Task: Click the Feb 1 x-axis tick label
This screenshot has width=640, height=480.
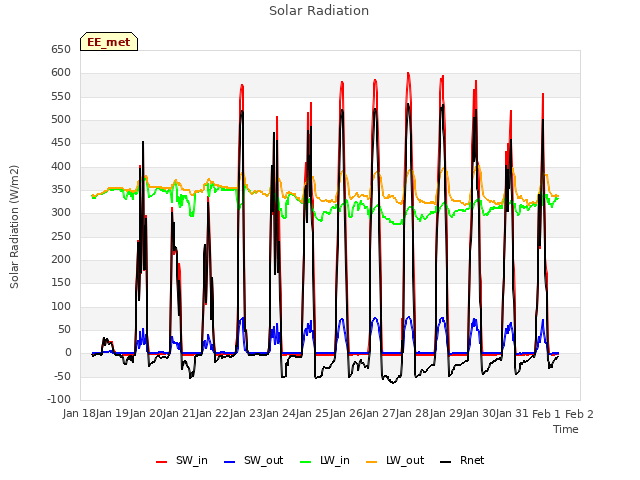Action: click(x=547, y=414)
